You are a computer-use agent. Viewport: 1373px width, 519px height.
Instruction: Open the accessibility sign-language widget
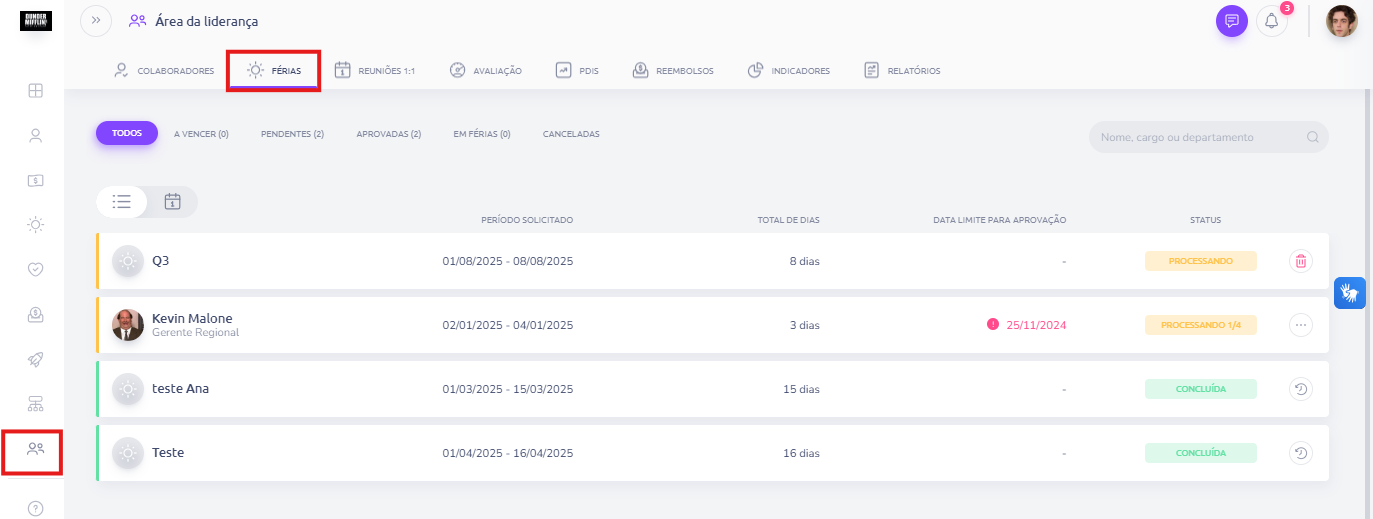coord(1350,292)
